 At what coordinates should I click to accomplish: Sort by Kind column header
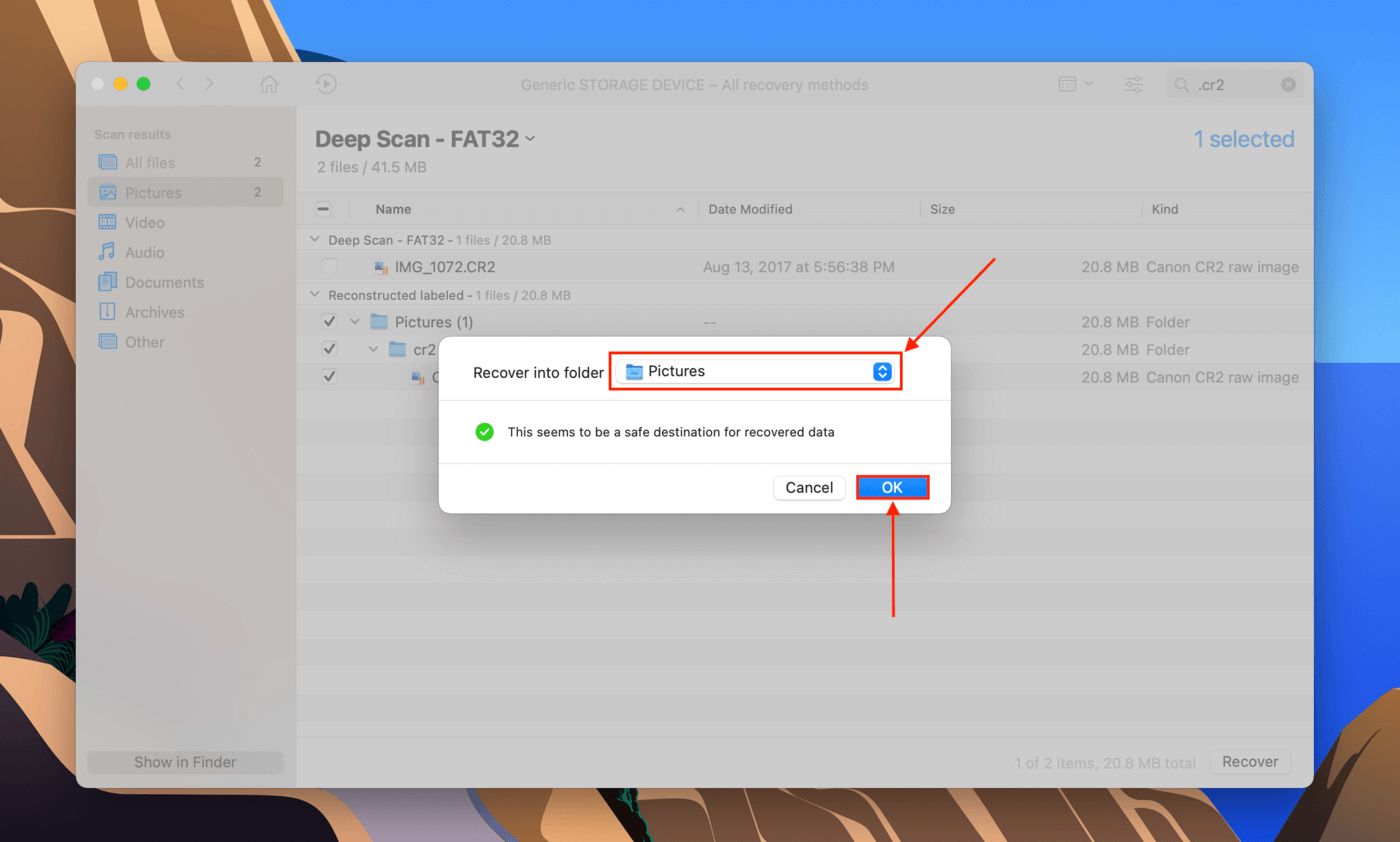(1165, 209)
